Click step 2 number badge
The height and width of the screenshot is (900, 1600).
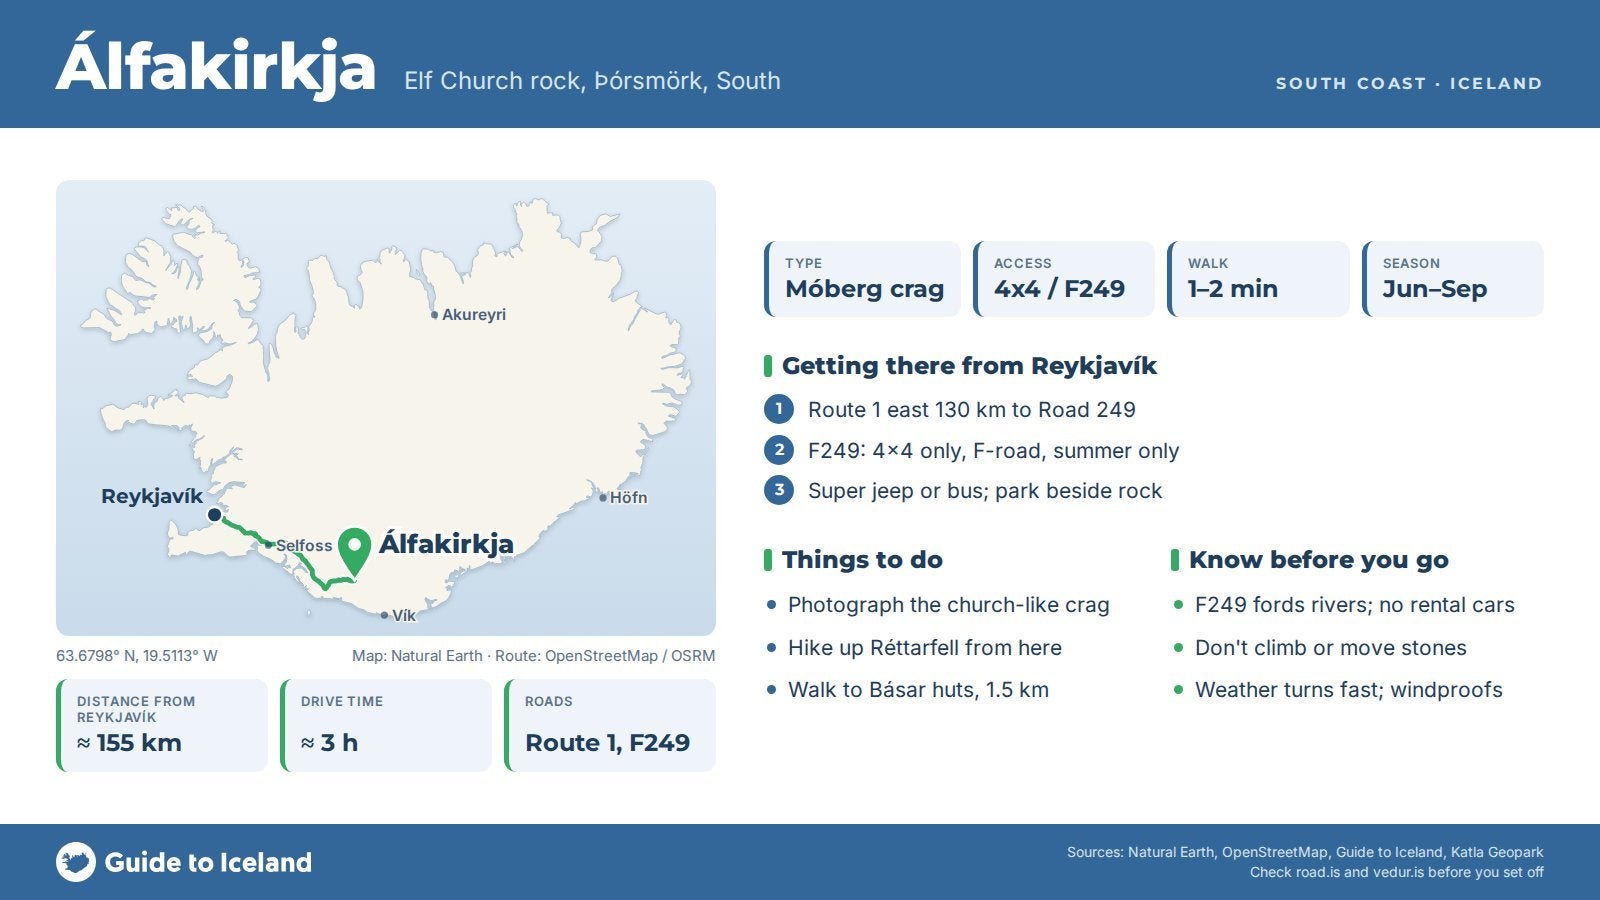tap(779, 450)
